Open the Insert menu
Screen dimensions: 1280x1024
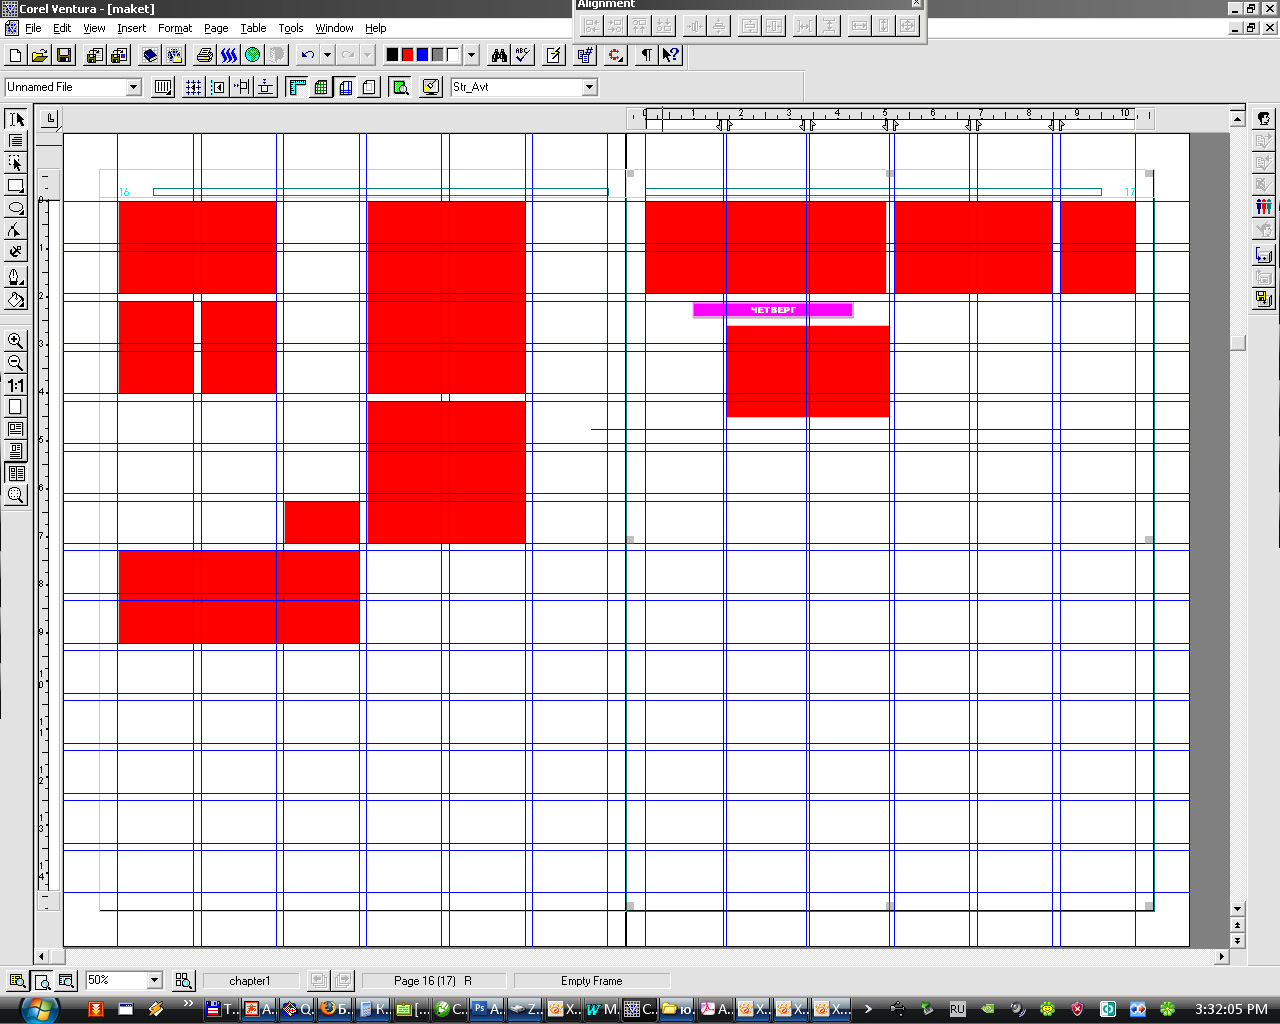tap(132, 28)
